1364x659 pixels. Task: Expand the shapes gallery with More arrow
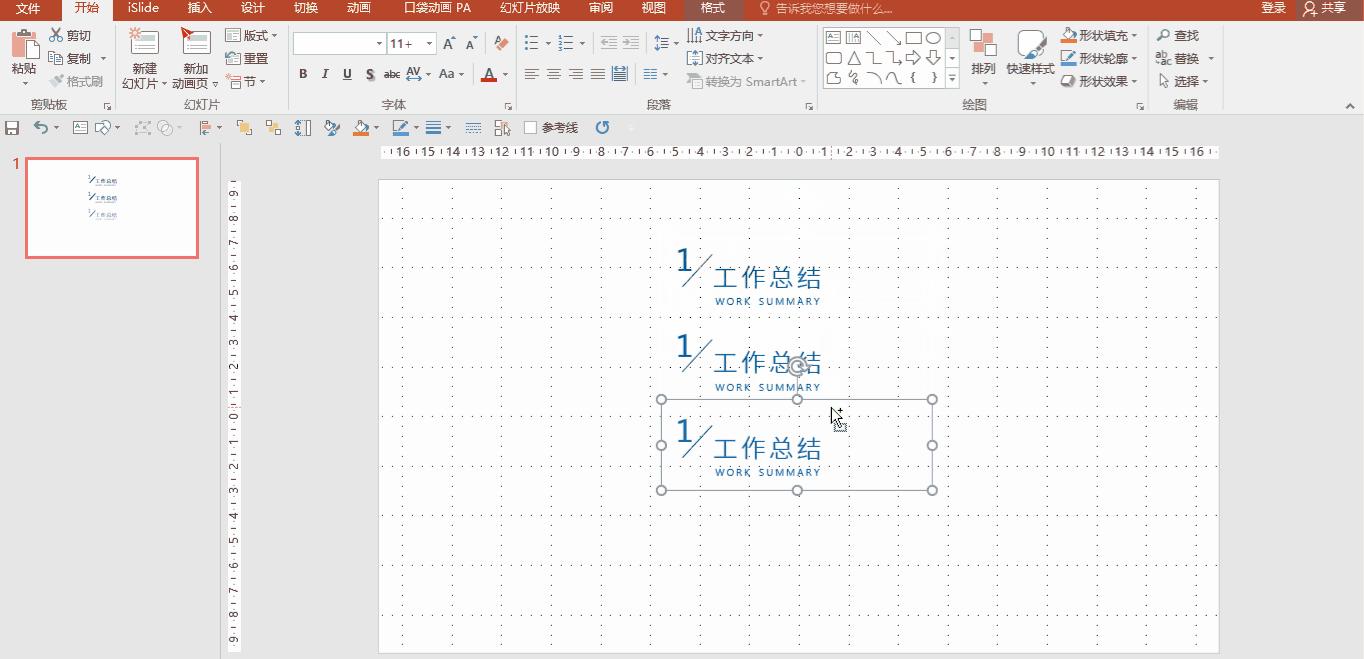point(952,78)
